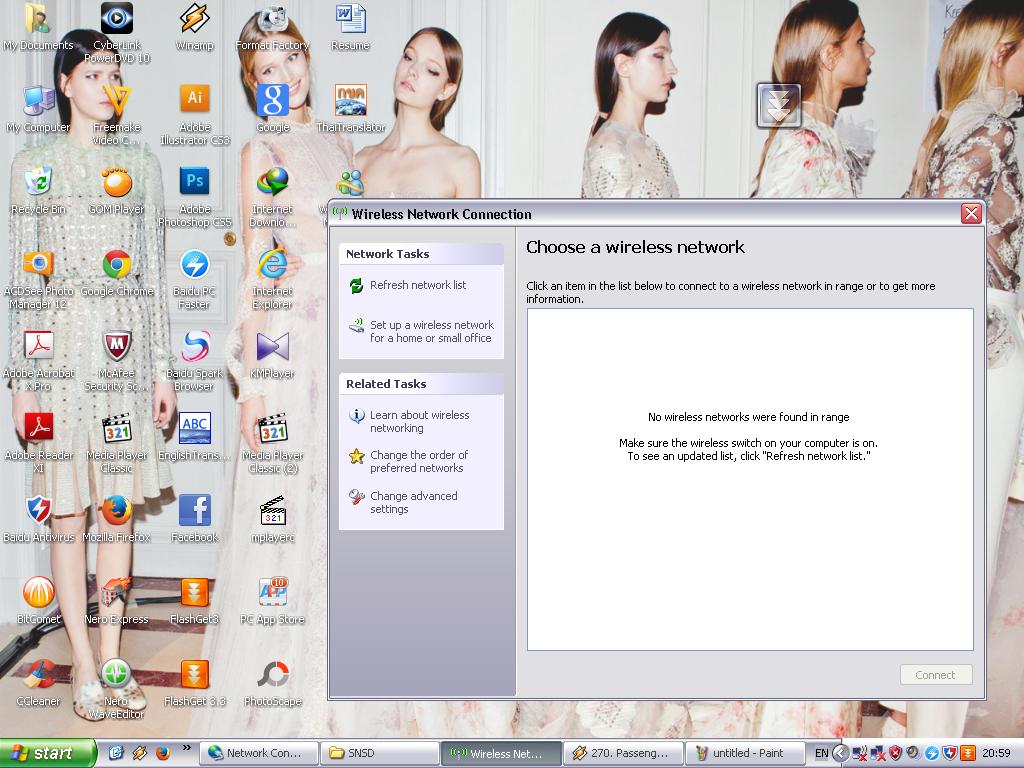Click the grayed-out Connect button
This screenshot has height=768, width=1024.
tap(935, 675)
